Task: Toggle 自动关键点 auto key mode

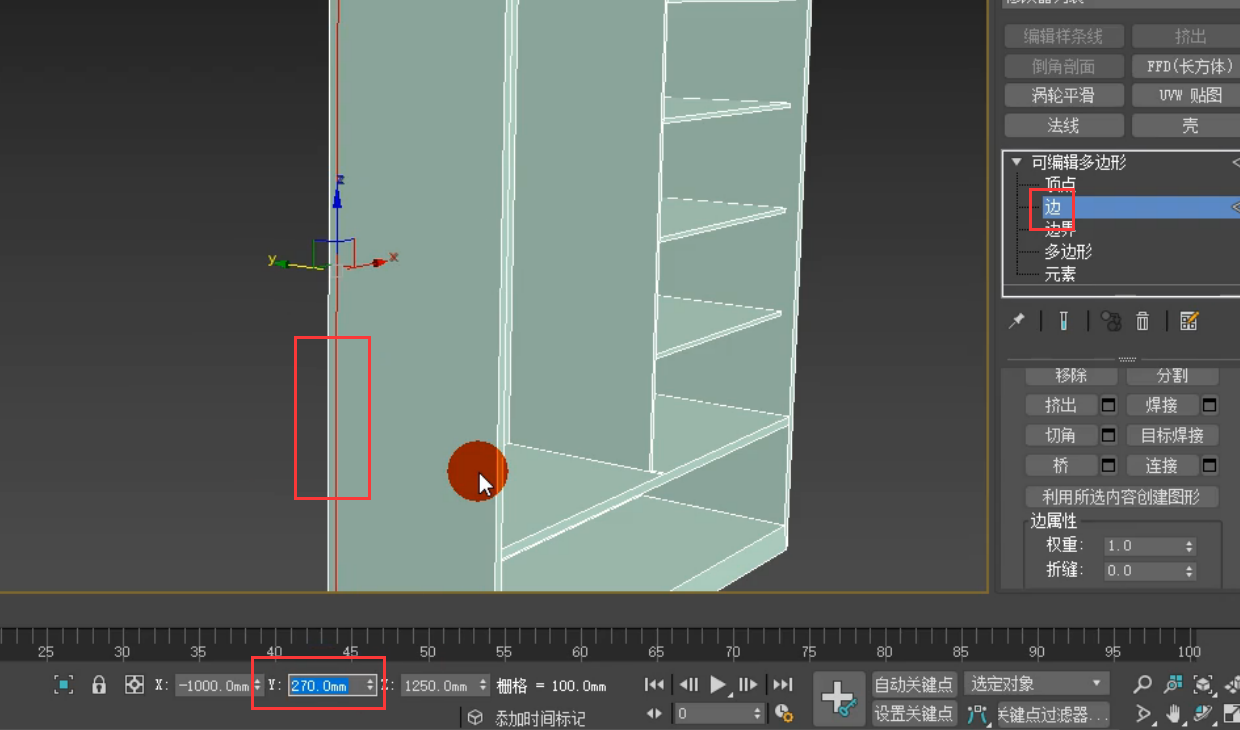Action: coord(913,684)
